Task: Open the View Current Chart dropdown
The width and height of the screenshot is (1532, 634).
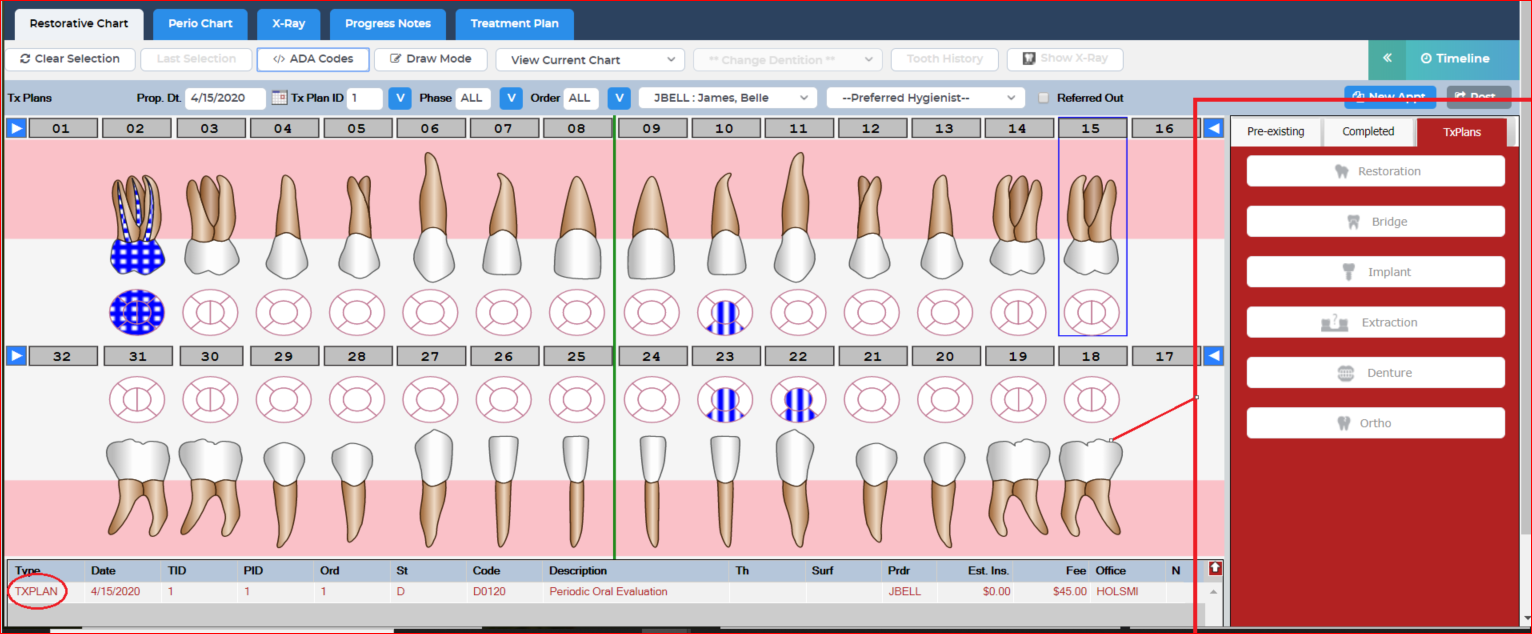Action: [589, 59]
